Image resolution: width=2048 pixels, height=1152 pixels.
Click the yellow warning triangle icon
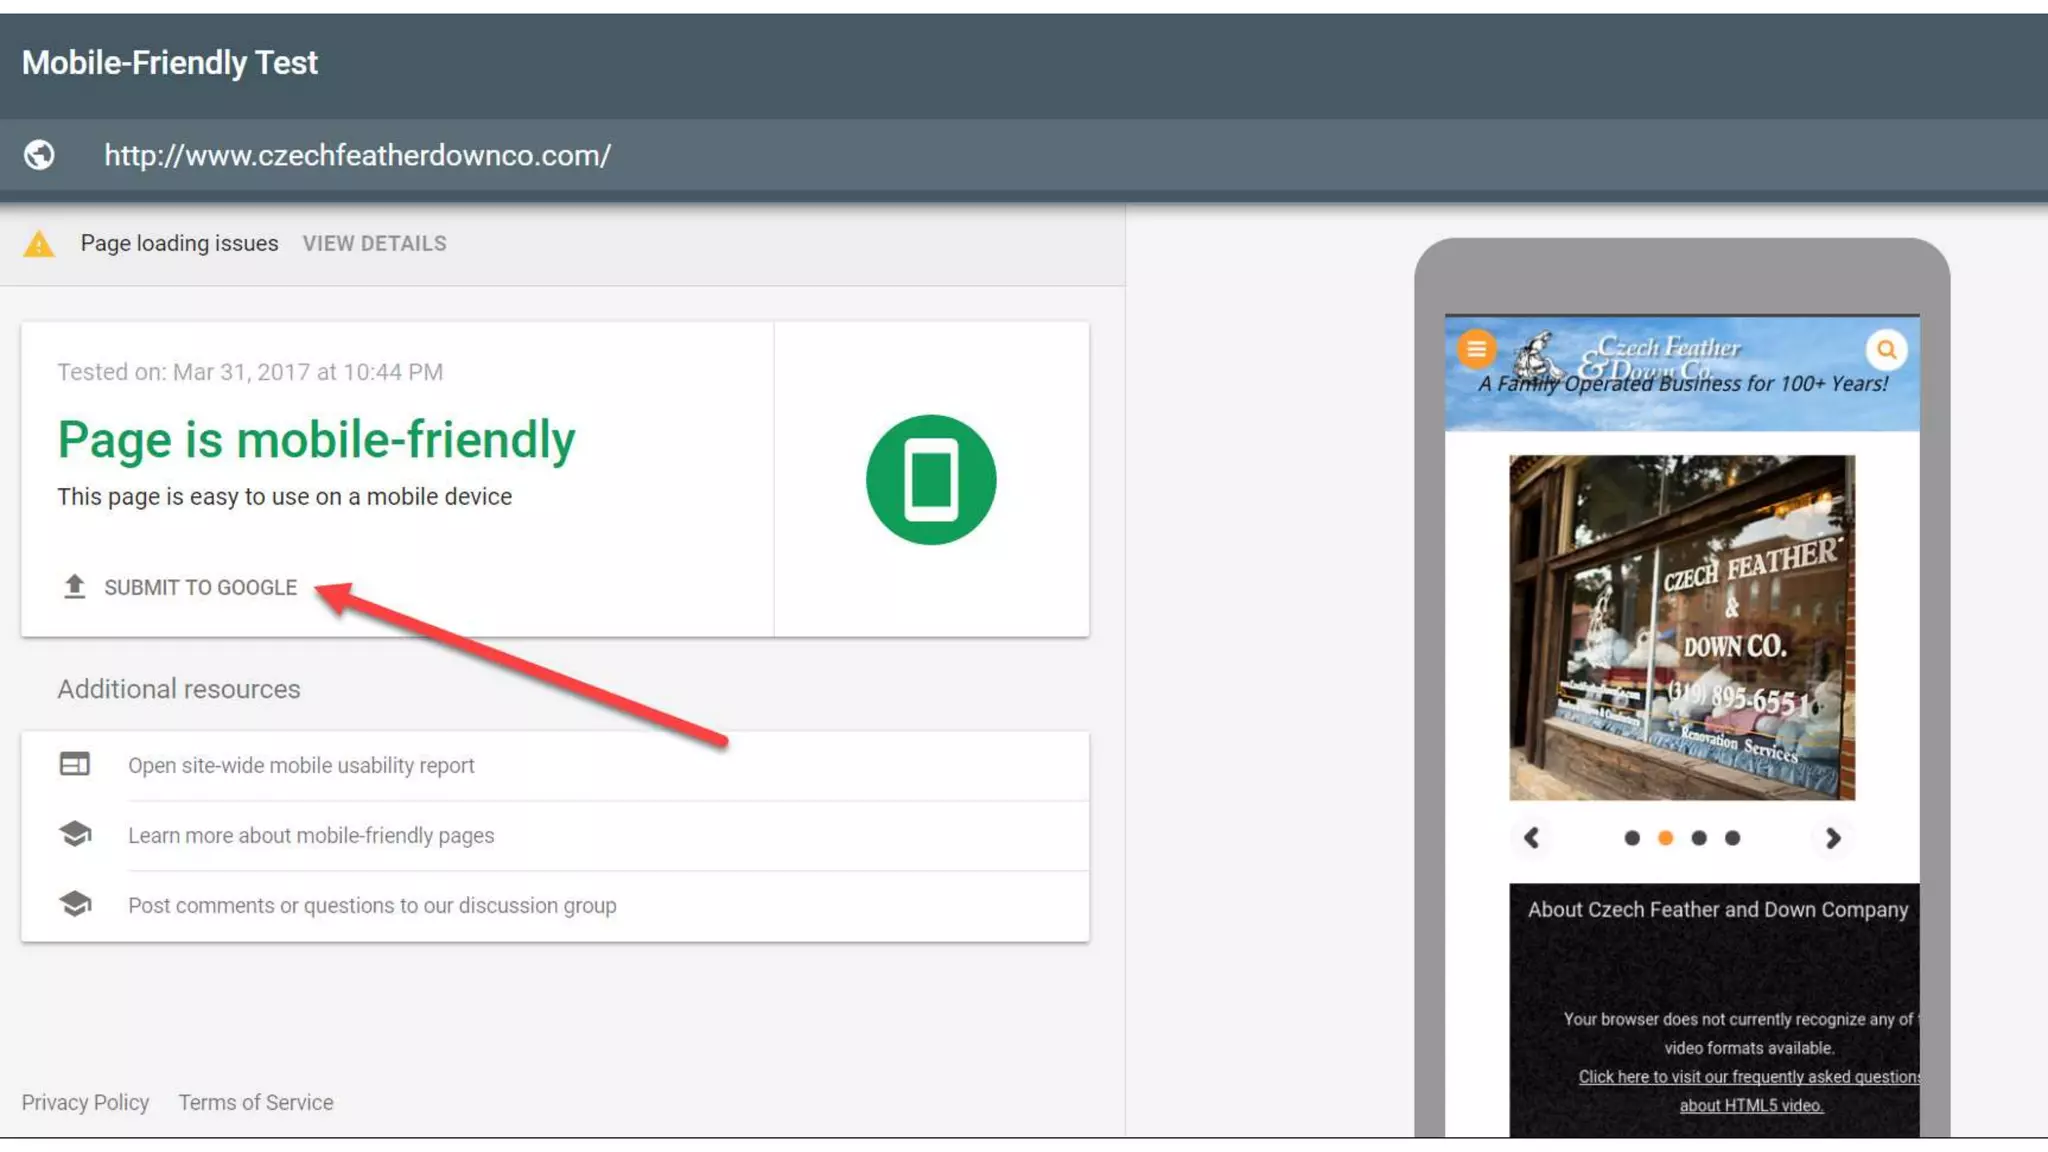[39, 244]
